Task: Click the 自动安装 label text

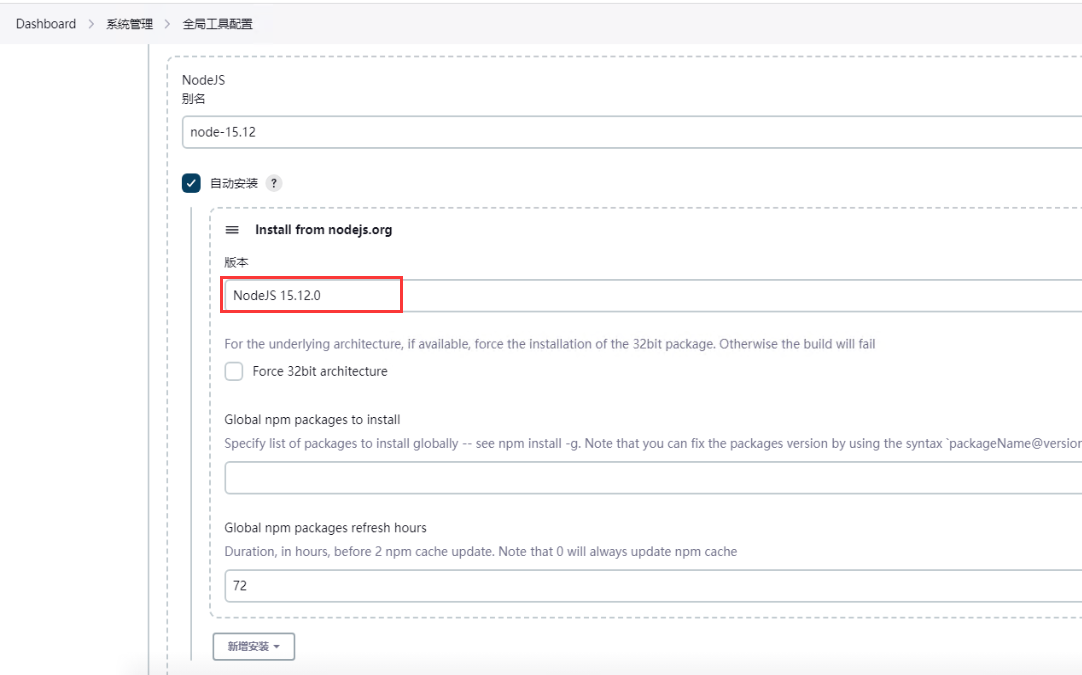Action: (233, 183)
